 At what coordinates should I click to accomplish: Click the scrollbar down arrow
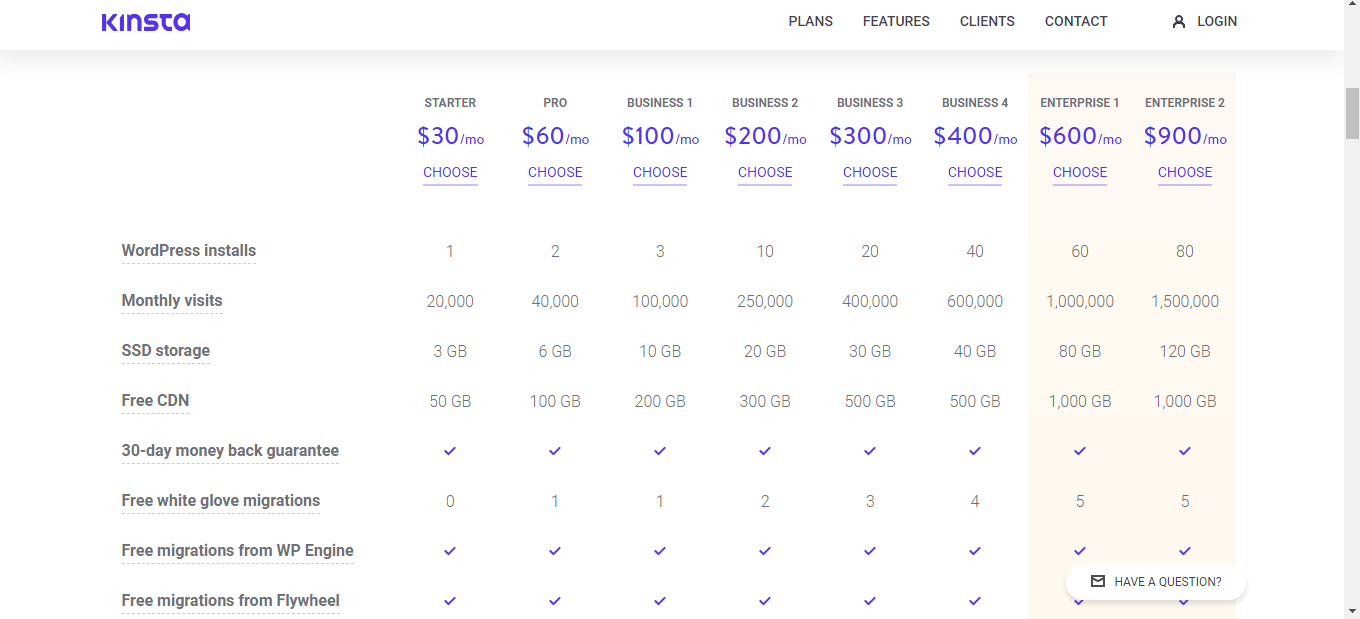pyautogui.click(x=1352, y=610)
